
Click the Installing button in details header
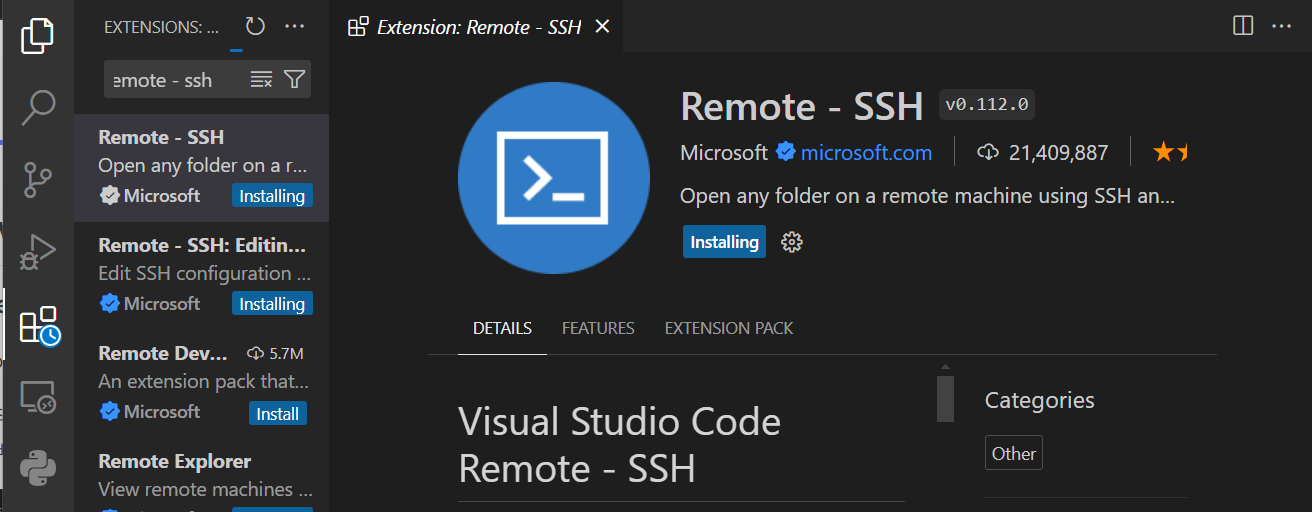pos(724,242)
